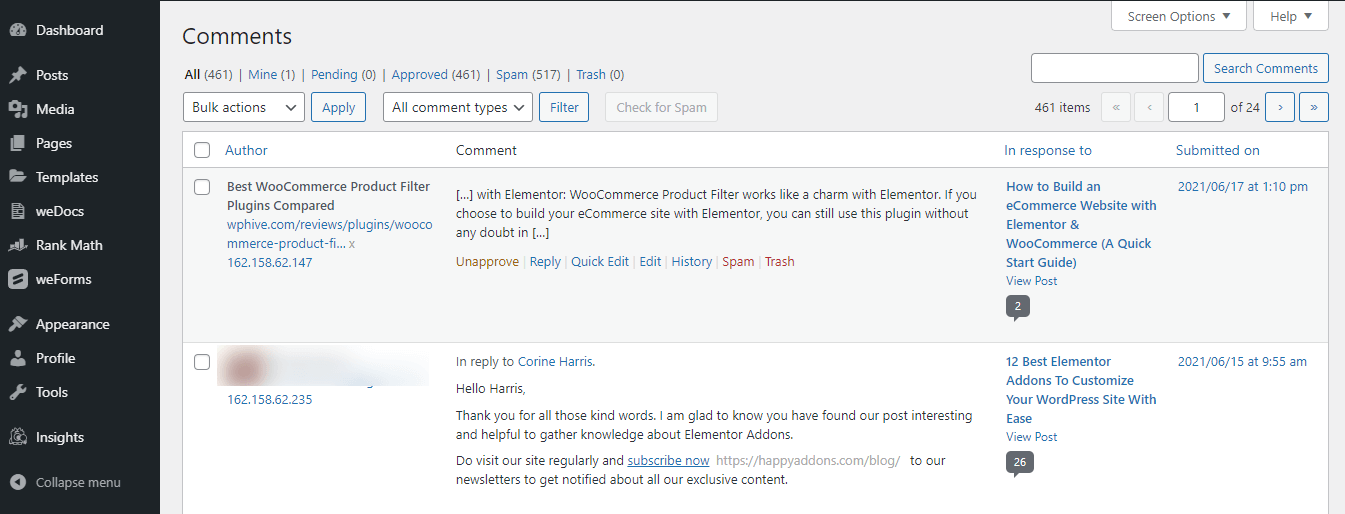This screenshot has width=1345, height=514.
Task: Click the Posts pushpin icon
Action: [x=17, y=75]
